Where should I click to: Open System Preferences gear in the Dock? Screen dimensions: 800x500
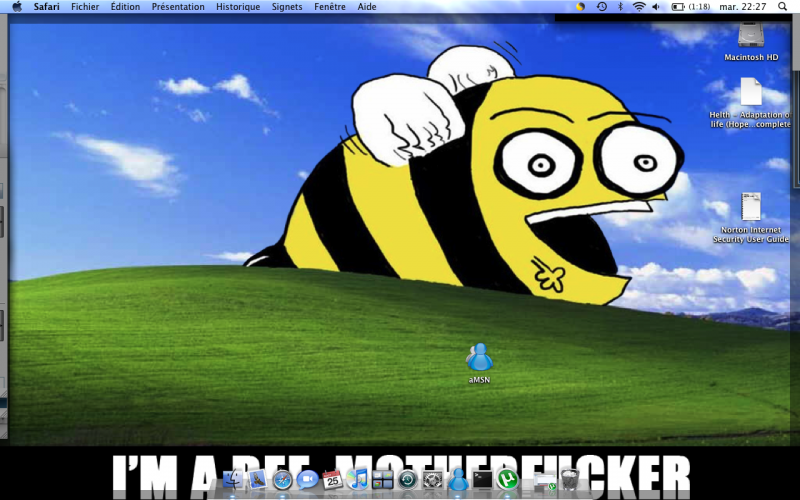tap(433, 480)
